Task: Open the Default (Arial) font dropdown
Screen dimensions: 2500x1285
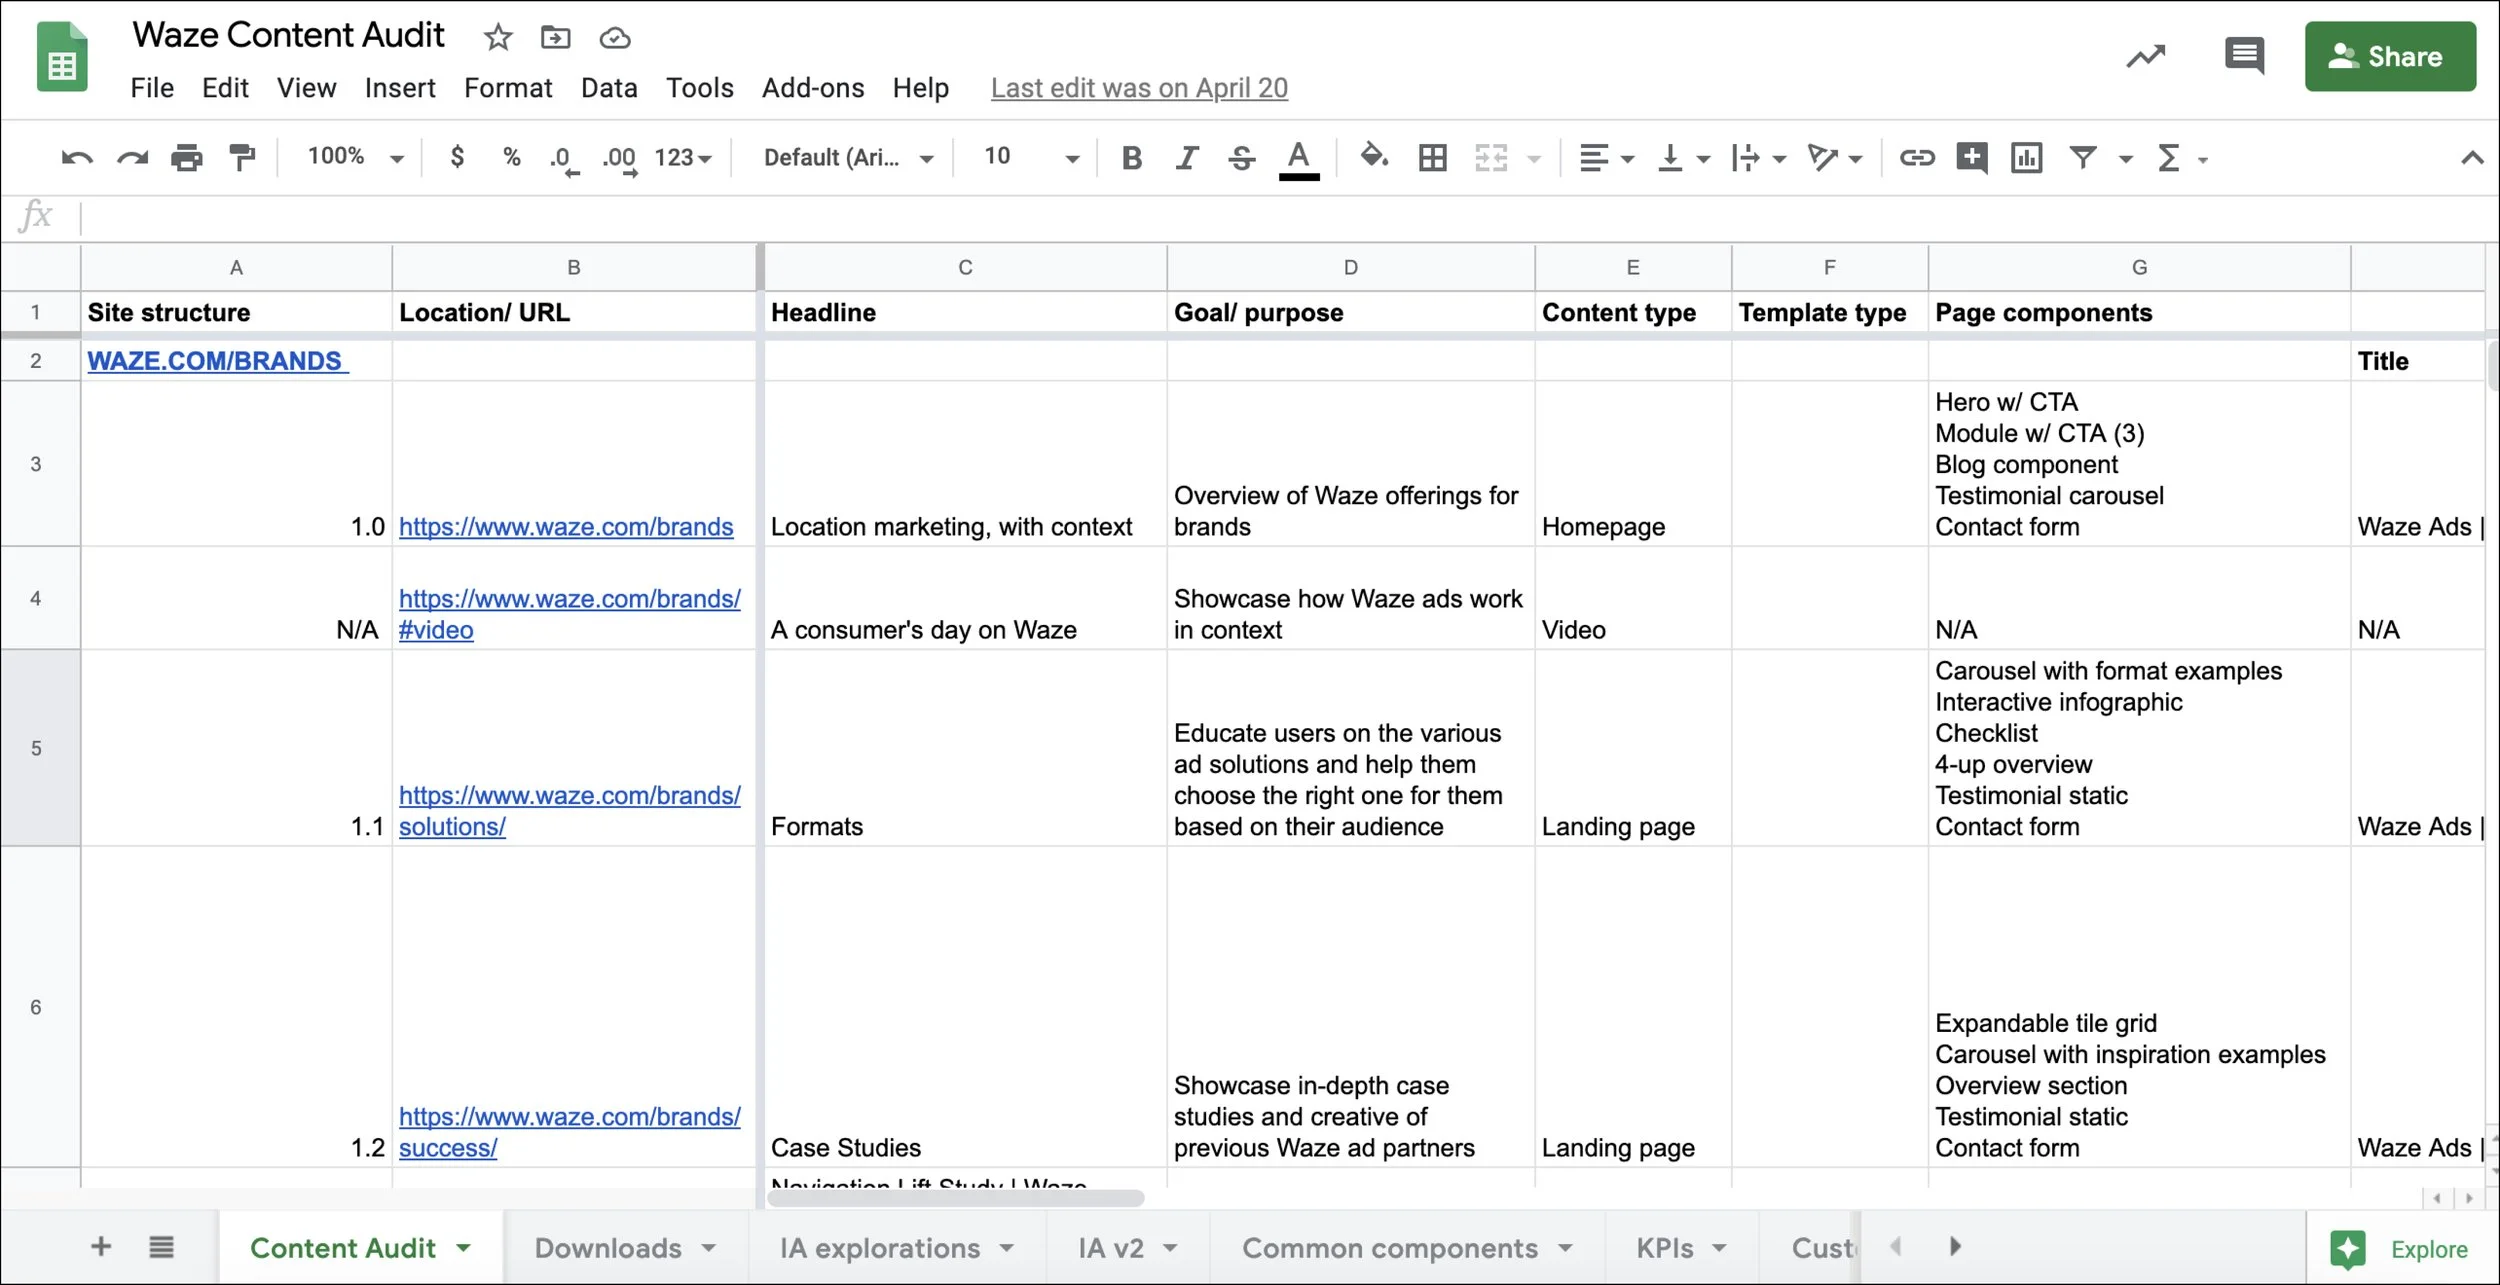Action: coord(848,158)
